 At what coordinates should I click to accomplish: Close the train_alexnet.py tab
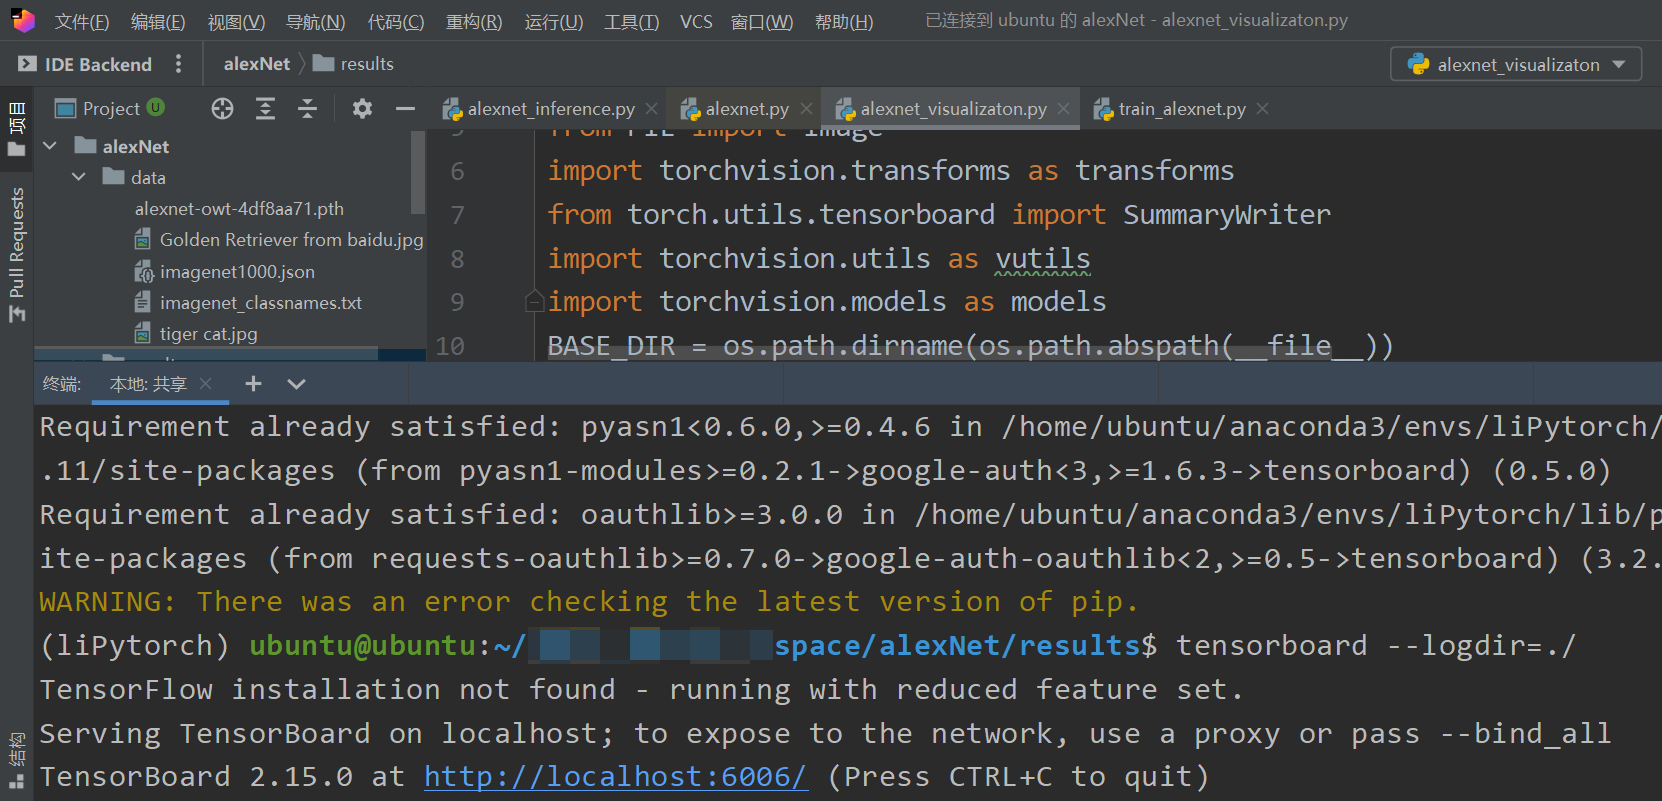pos(1263,108)
